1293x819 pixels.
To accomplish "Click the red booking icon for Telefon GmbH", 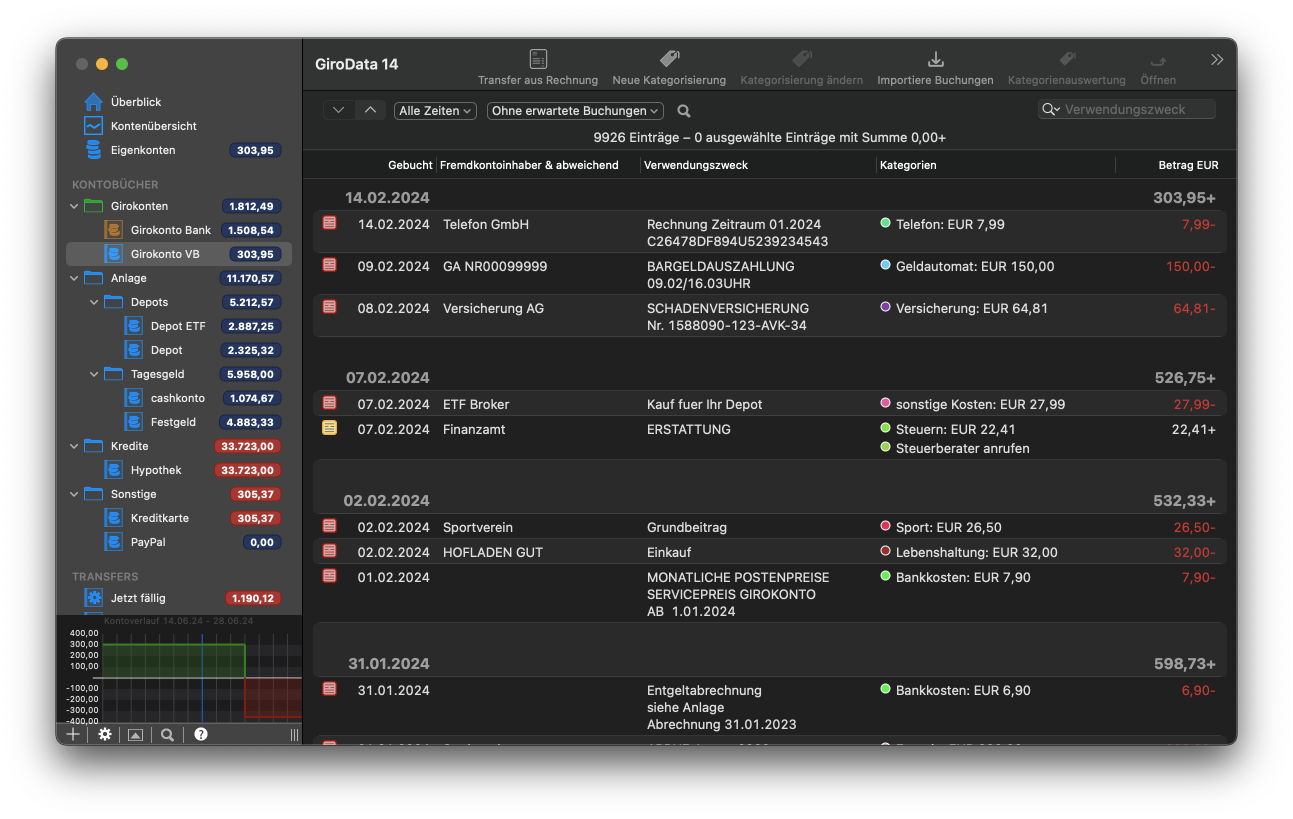I will pyautogui.click(x=329, y=223).
